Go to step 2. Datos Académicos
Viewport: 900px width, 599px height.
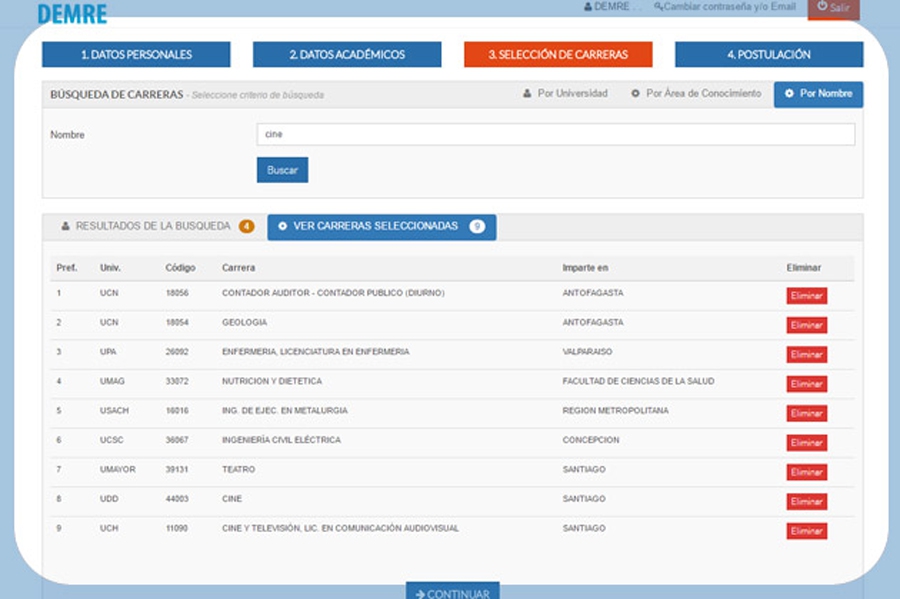point(347,54)
